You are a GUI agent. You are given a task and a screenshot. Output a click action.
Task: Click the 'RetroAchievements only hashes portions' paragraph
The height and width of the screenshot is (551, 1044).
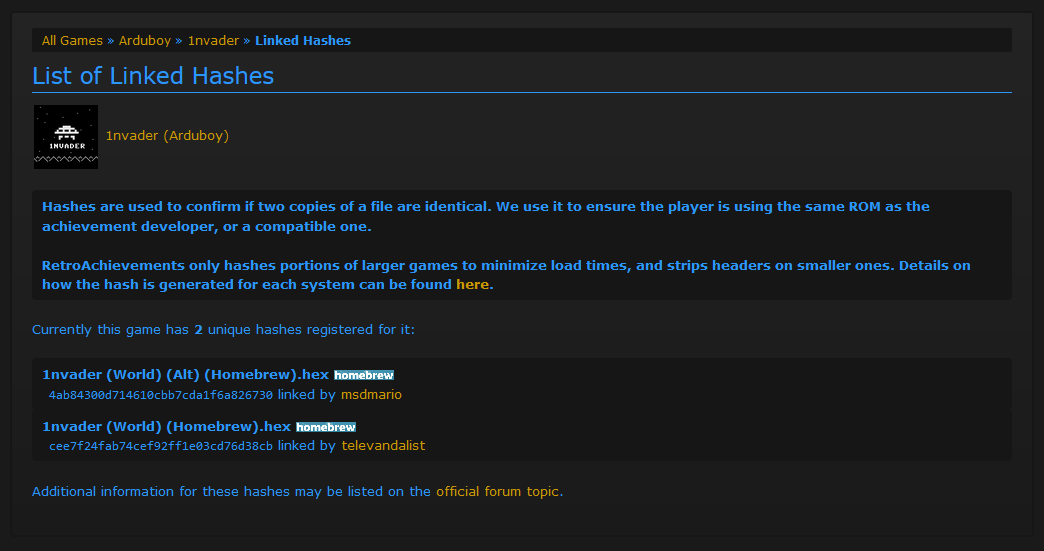[x=506, y=275]
